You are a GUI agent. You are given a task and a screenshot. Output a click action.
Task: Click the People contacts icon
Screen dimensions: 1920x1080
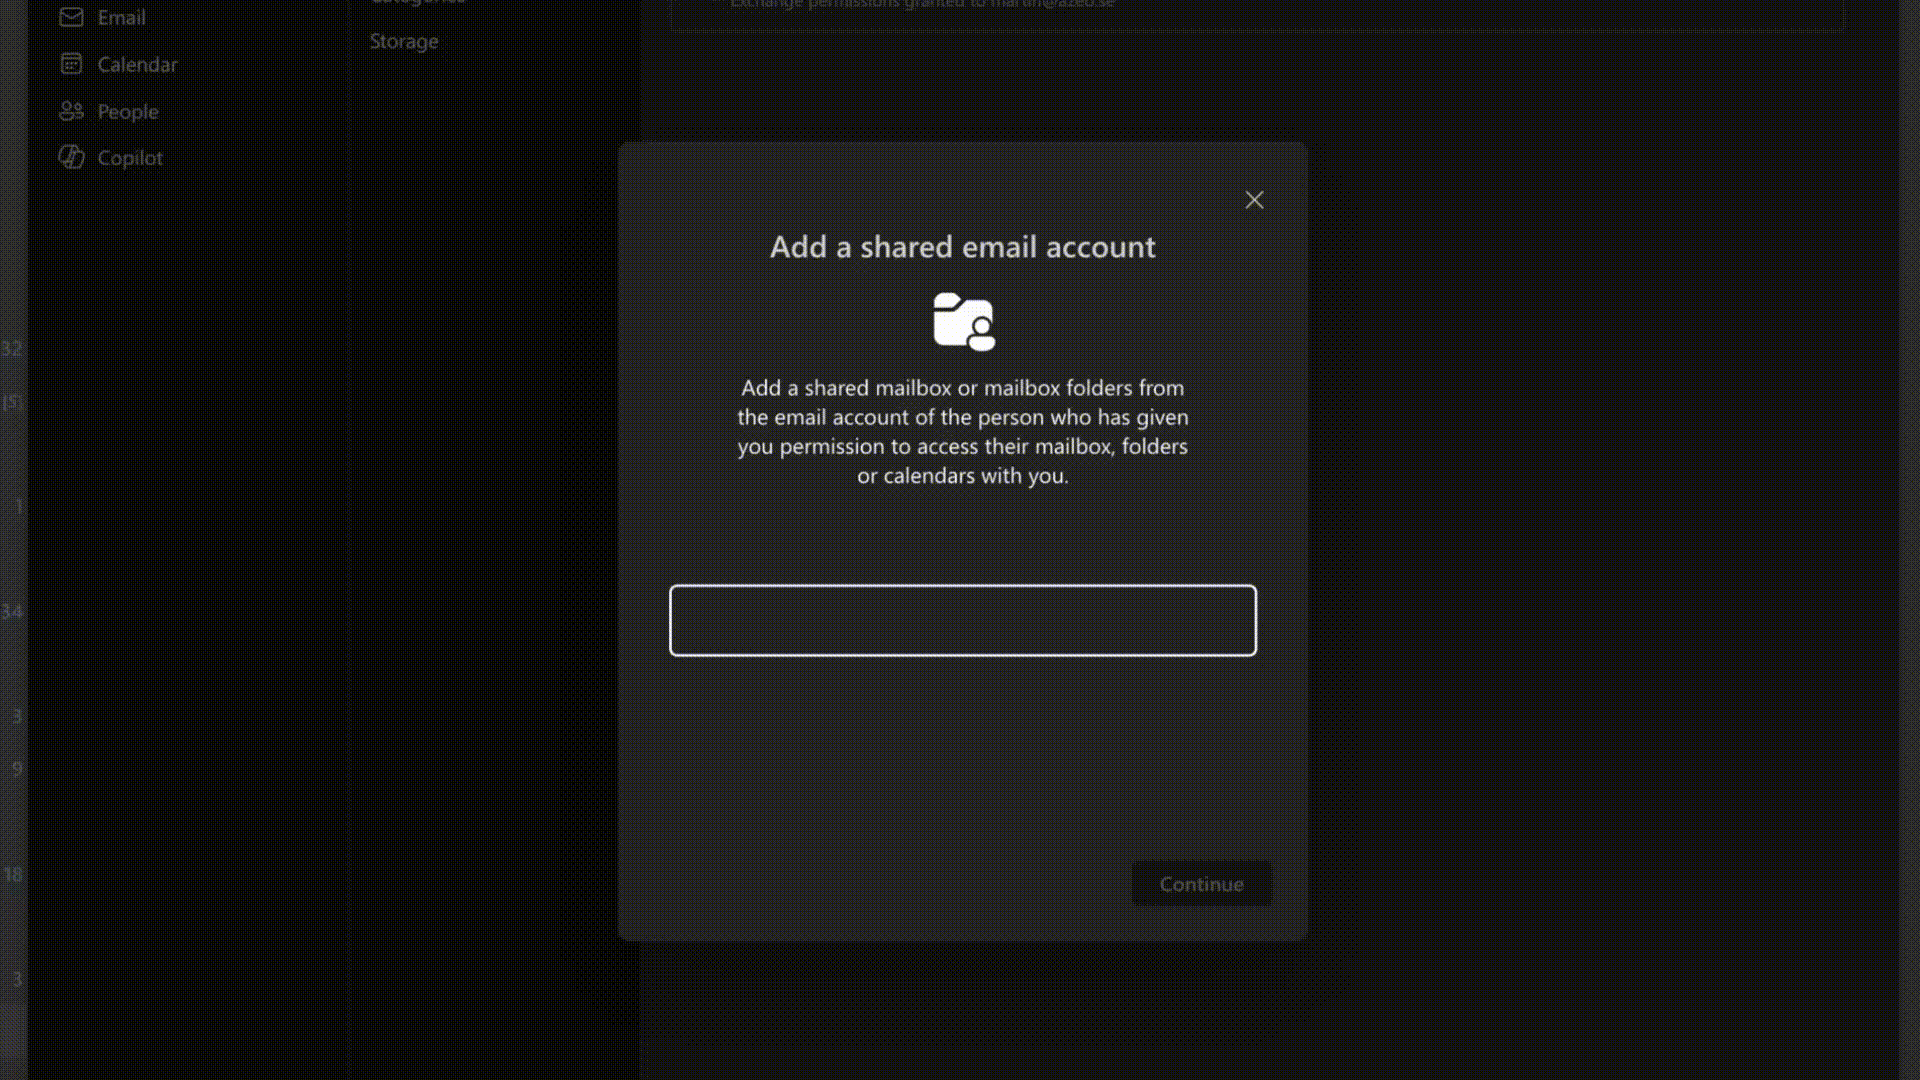coord(71,111)
